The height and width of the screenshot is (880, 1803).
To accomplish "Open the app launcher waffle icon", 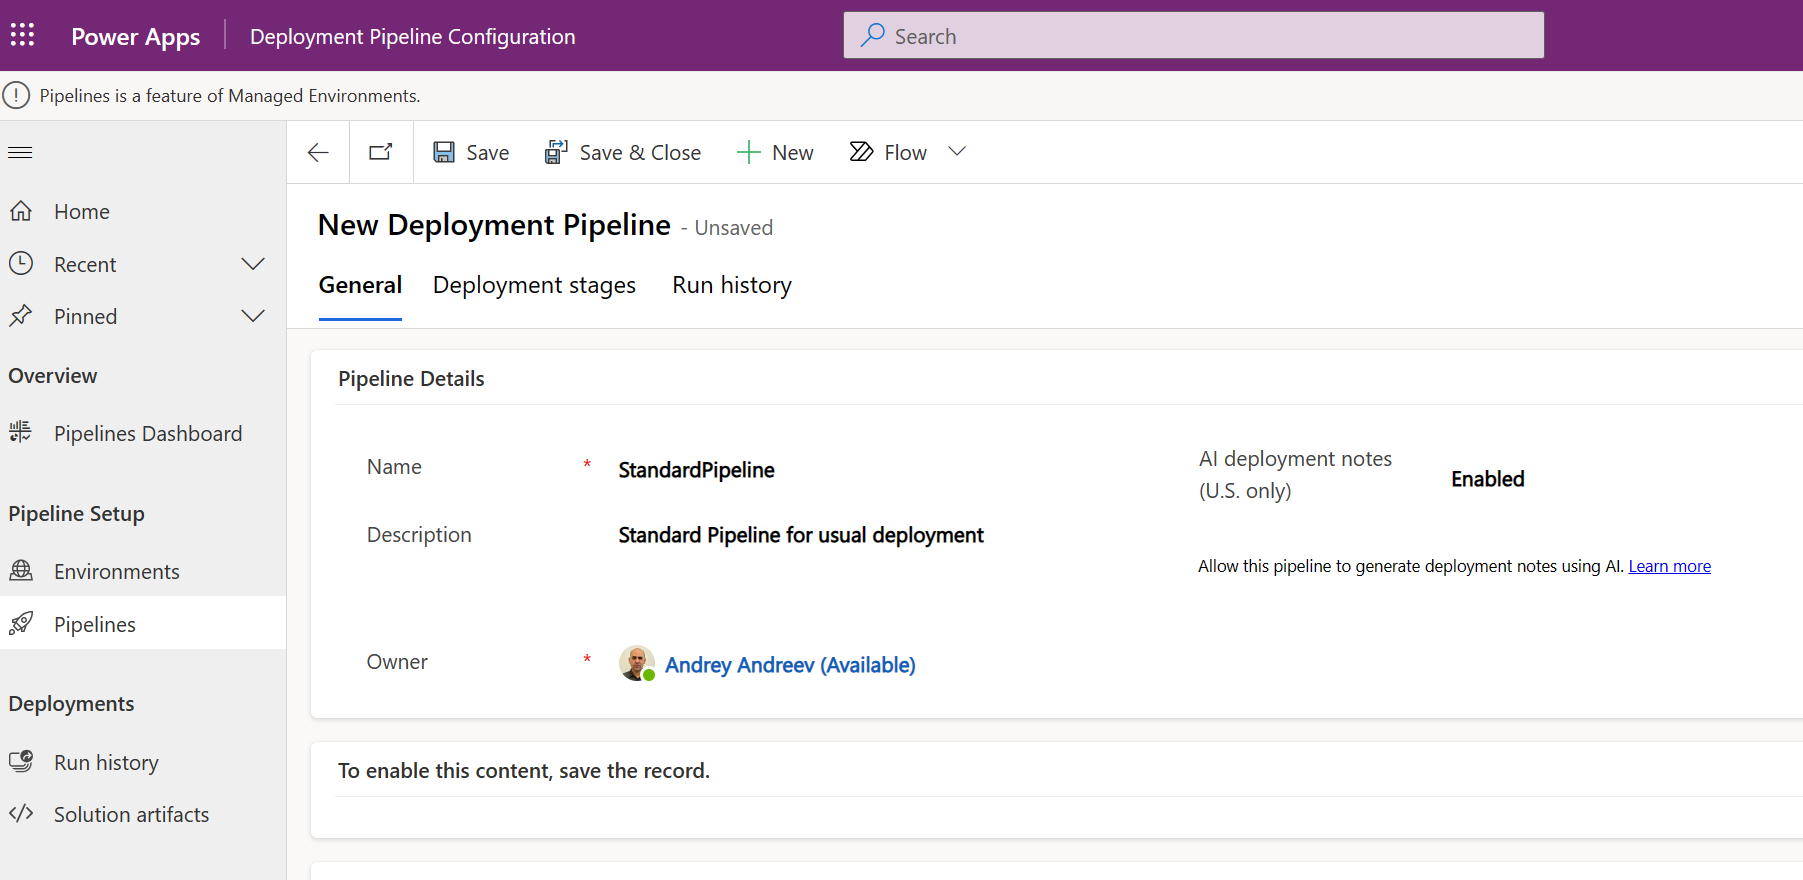I will [x=22, y=36].
